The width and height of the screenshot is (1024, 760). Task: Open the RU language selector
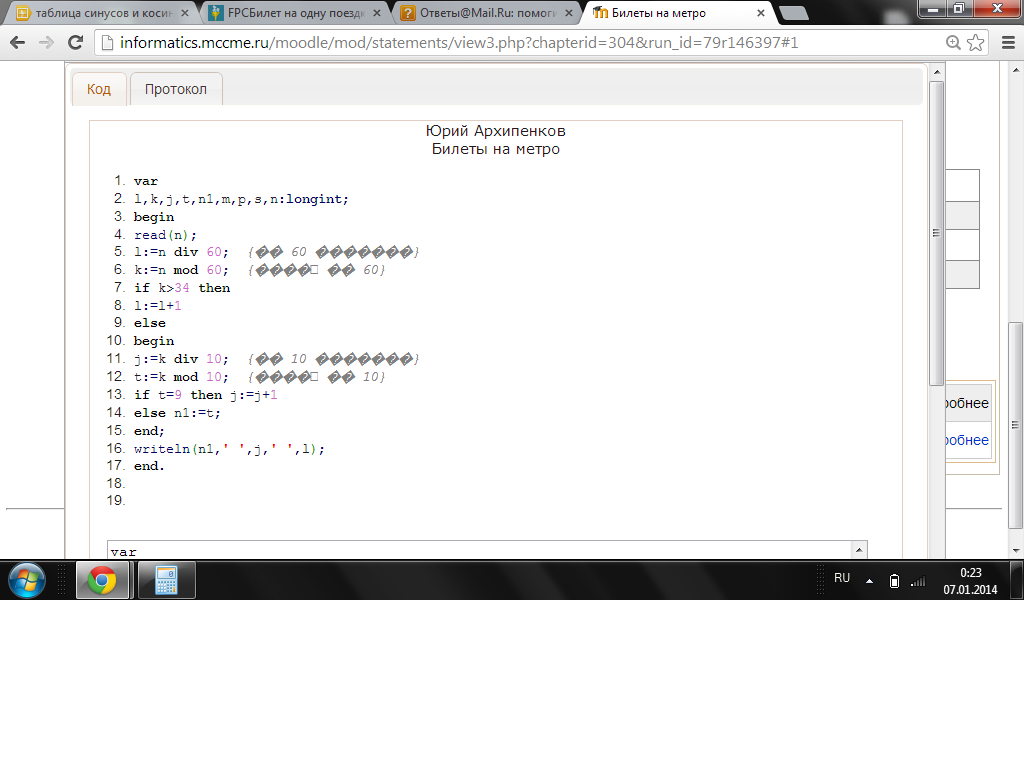pos(842,578)
